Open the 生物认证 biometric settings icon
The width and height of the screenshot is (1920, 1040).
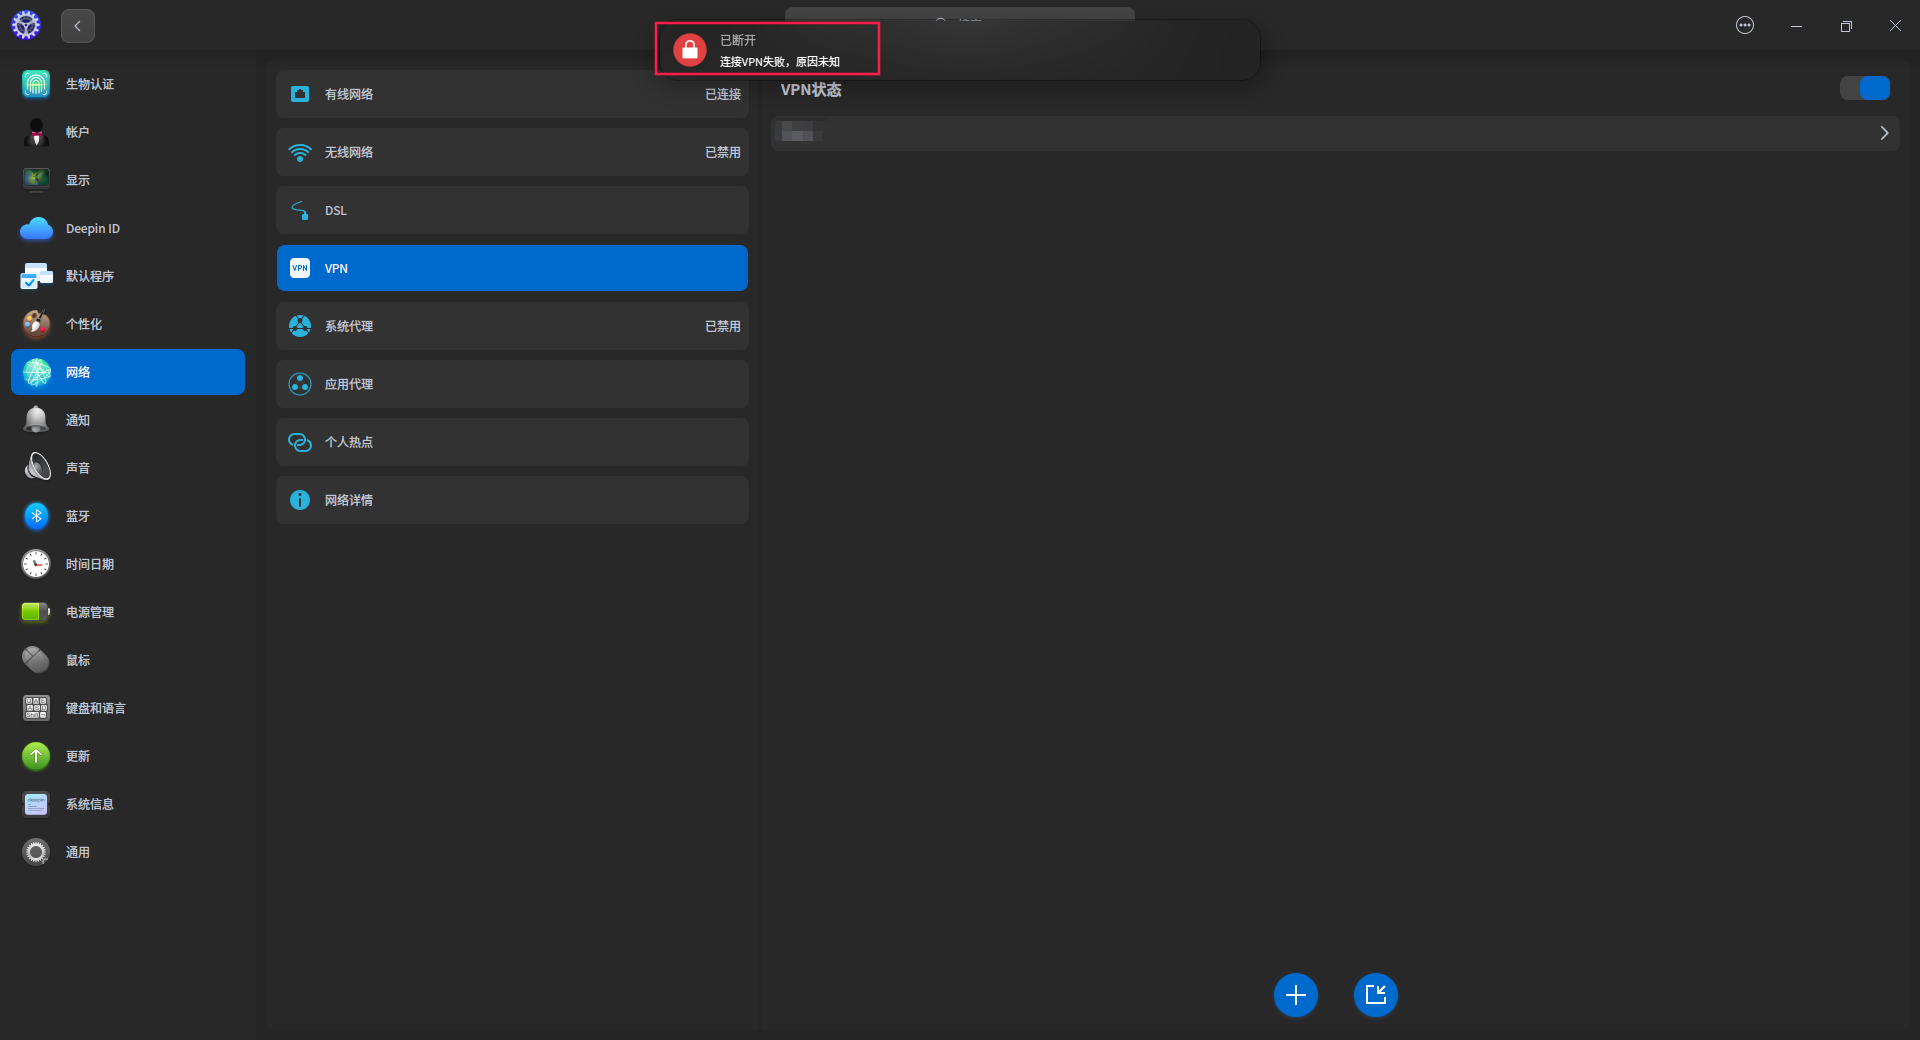[36, 84]
